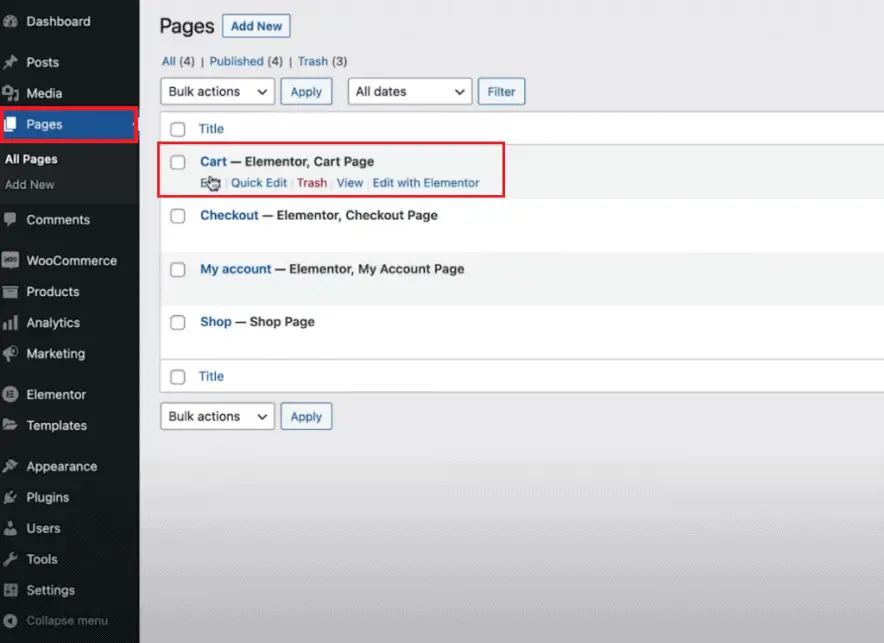
Task: Select the Shop page checkbox
Action: (x=178, y=322)
